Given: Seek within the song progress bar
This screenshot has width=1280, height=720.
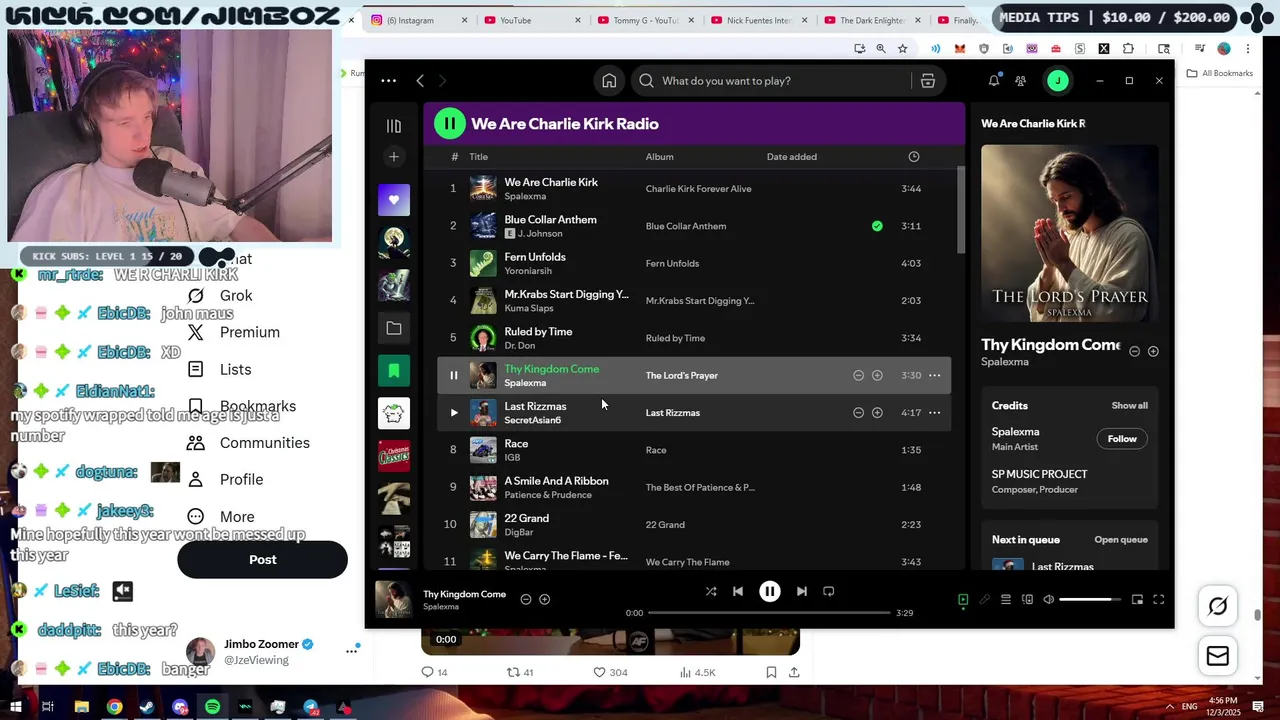Looking at the screenshot, I should tap(769, 613).
